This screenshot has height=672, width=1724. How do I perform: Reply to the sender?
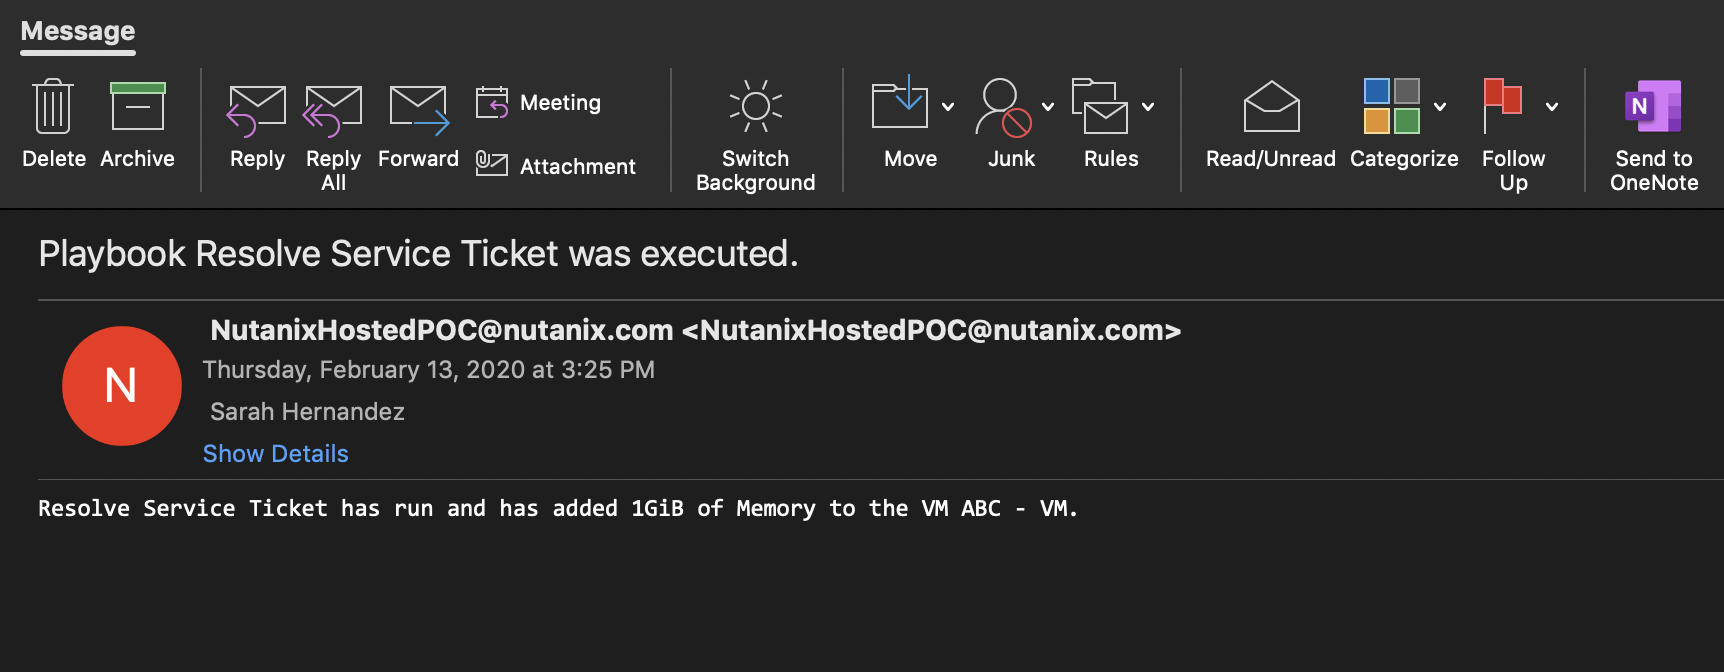[257, 126]
